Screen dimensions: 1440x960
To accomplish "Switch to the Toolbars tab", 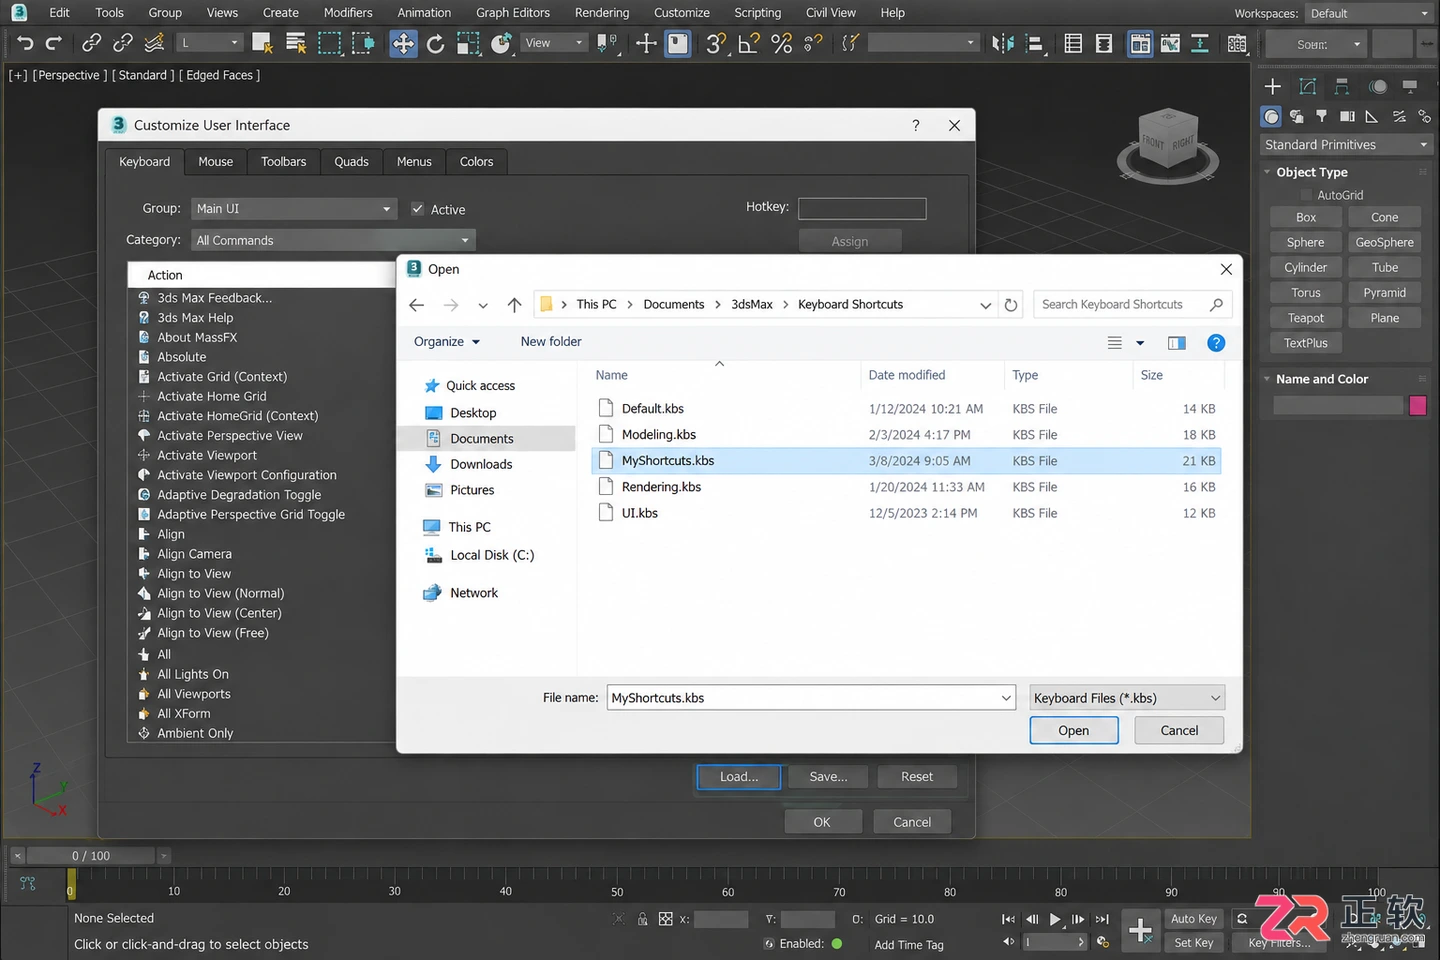I will [x=284, y=162].
